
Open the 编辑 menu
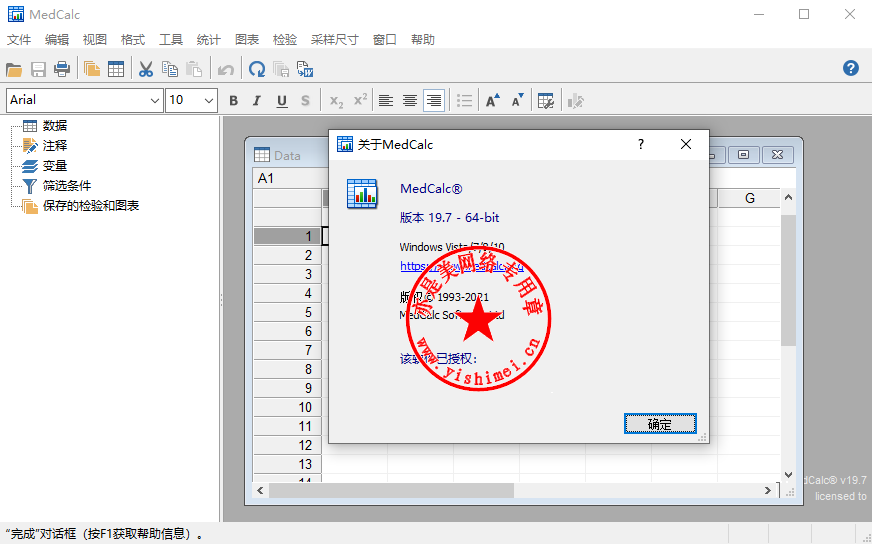point(57,39)
